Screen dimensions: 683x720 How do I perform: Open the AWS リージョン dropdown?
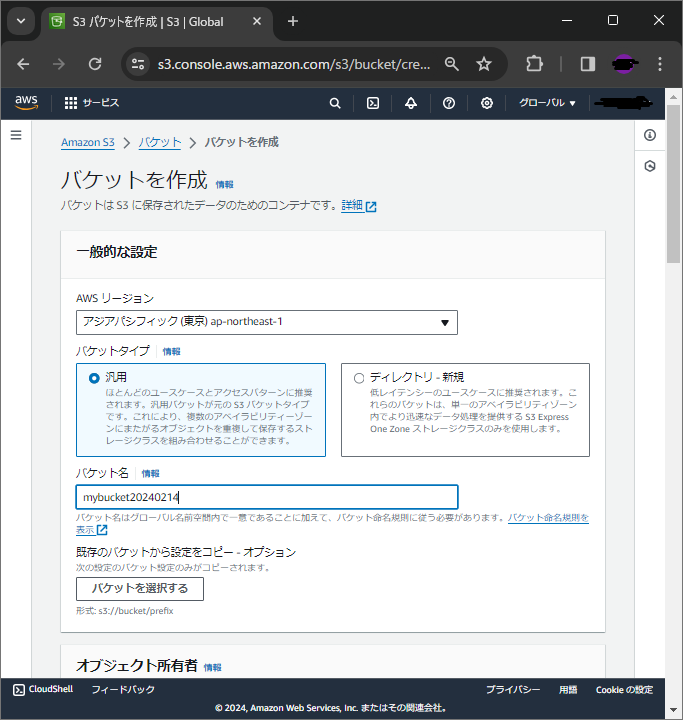coord(267,322)
